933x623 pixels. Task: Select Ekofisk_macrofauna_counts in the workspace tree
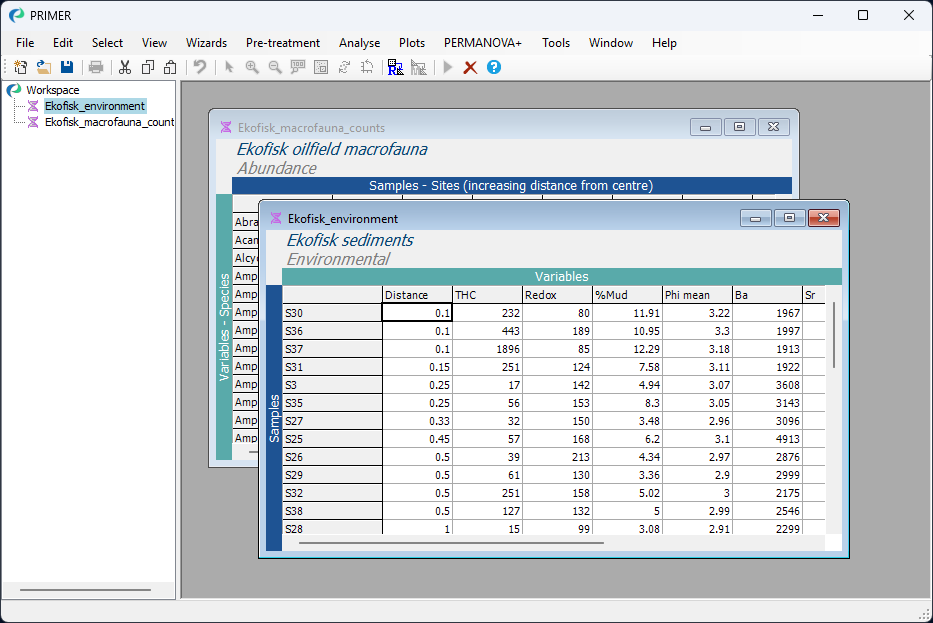[109, 122]
